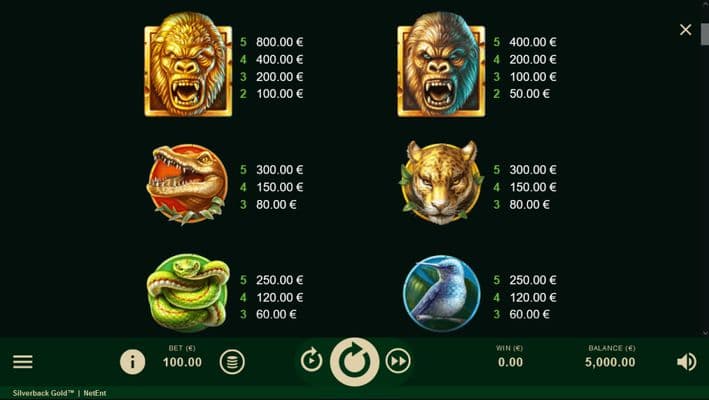Click the balance value 5,000.00
The height and width of the screenshot is (400, 709).
610,362
